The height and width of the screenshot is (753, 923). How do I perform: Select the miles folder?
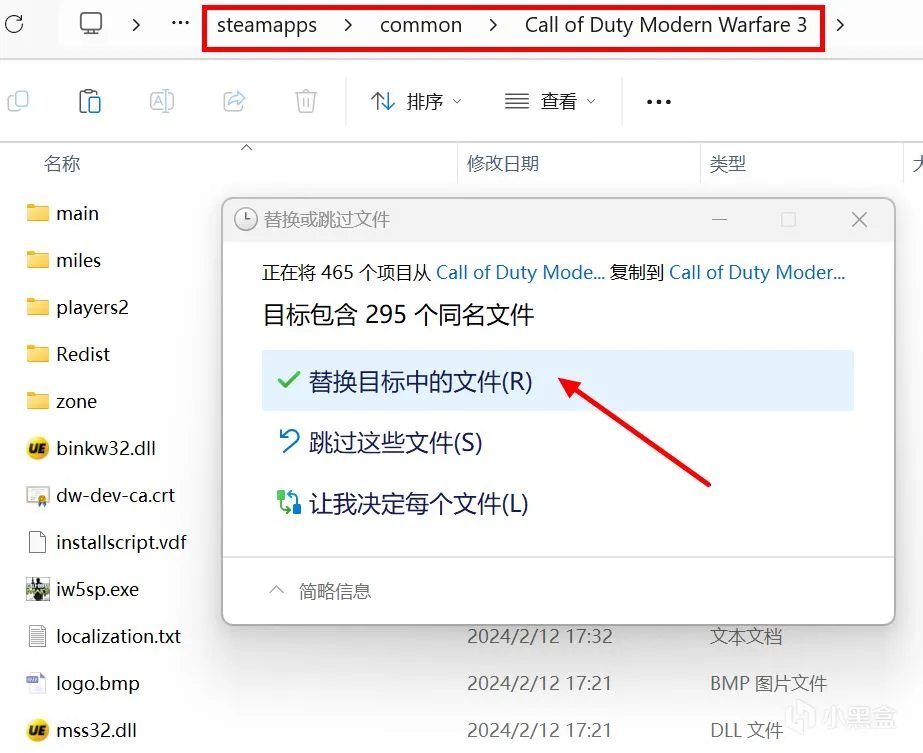point(78,260)
